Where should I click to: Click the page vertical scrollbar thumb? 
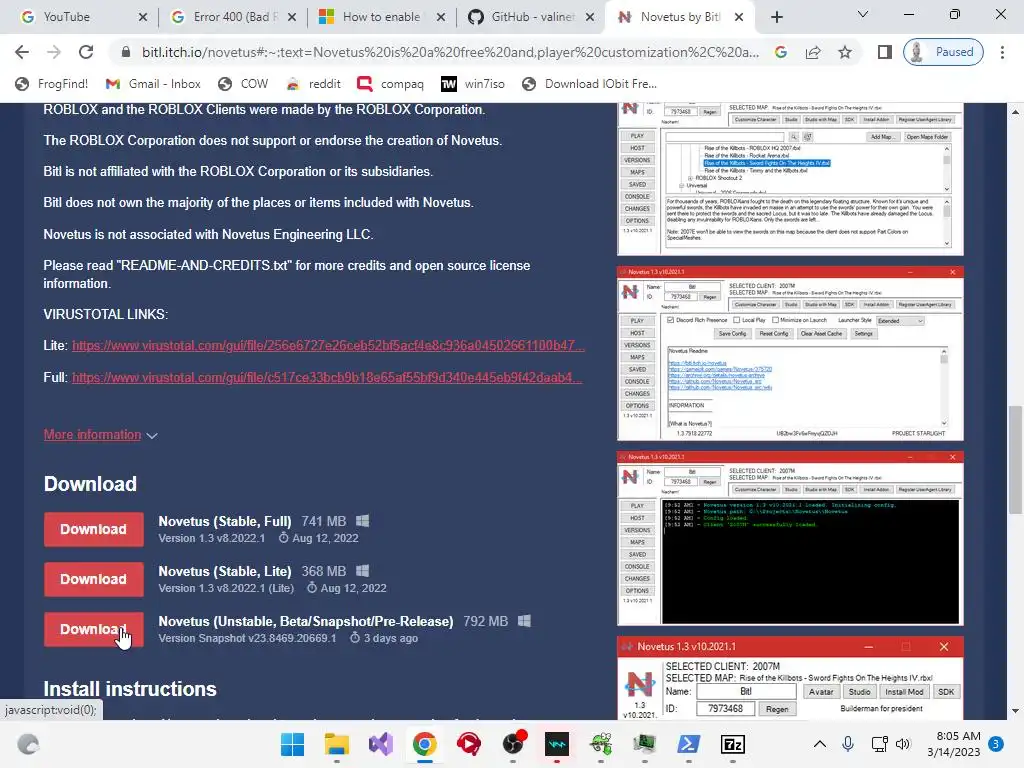click(x=1015, y=460)
